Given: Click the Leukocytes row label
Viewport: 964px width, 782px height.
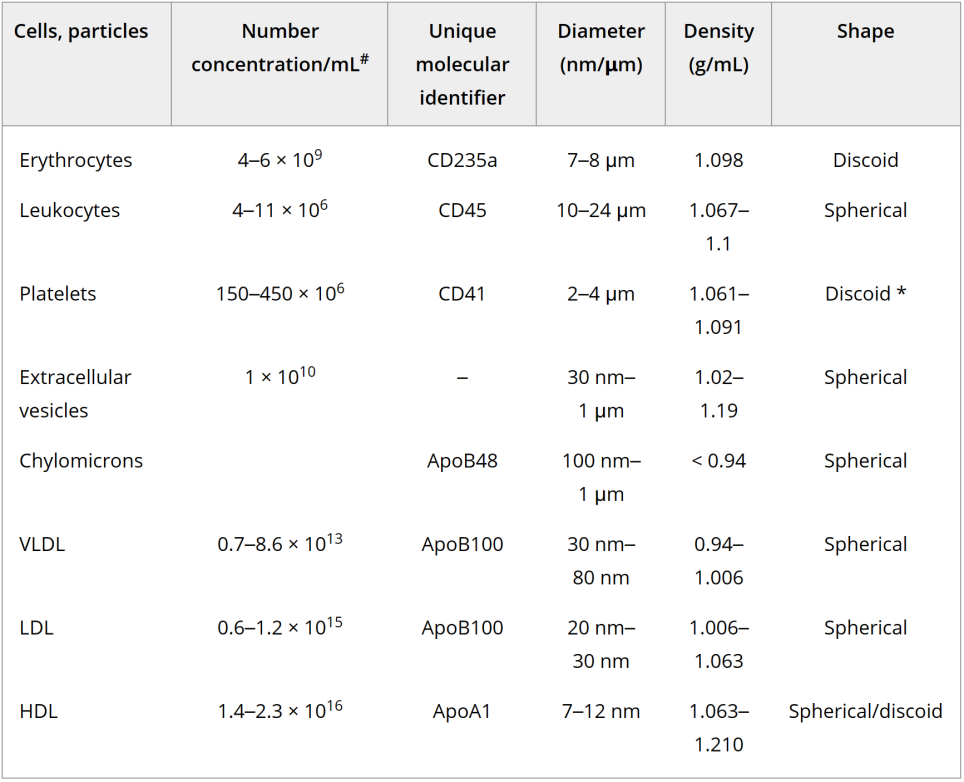Looking at the screenshot, I should click(70, 211).
